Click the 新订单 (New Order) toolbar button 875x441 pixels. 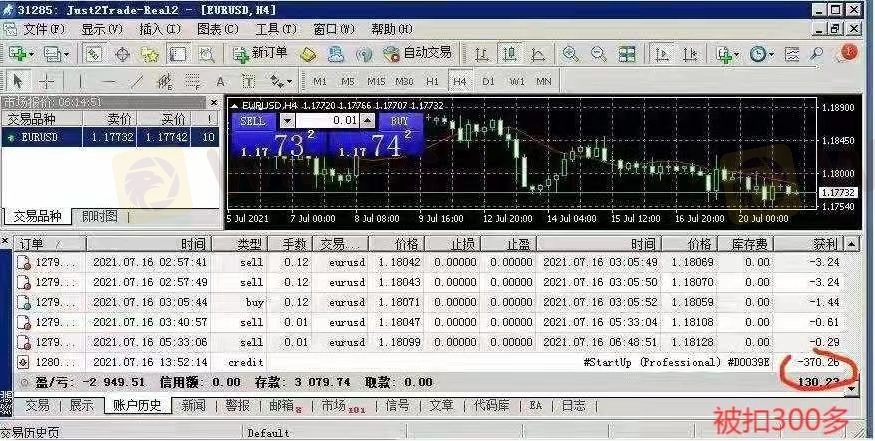[x=260, y=53]
